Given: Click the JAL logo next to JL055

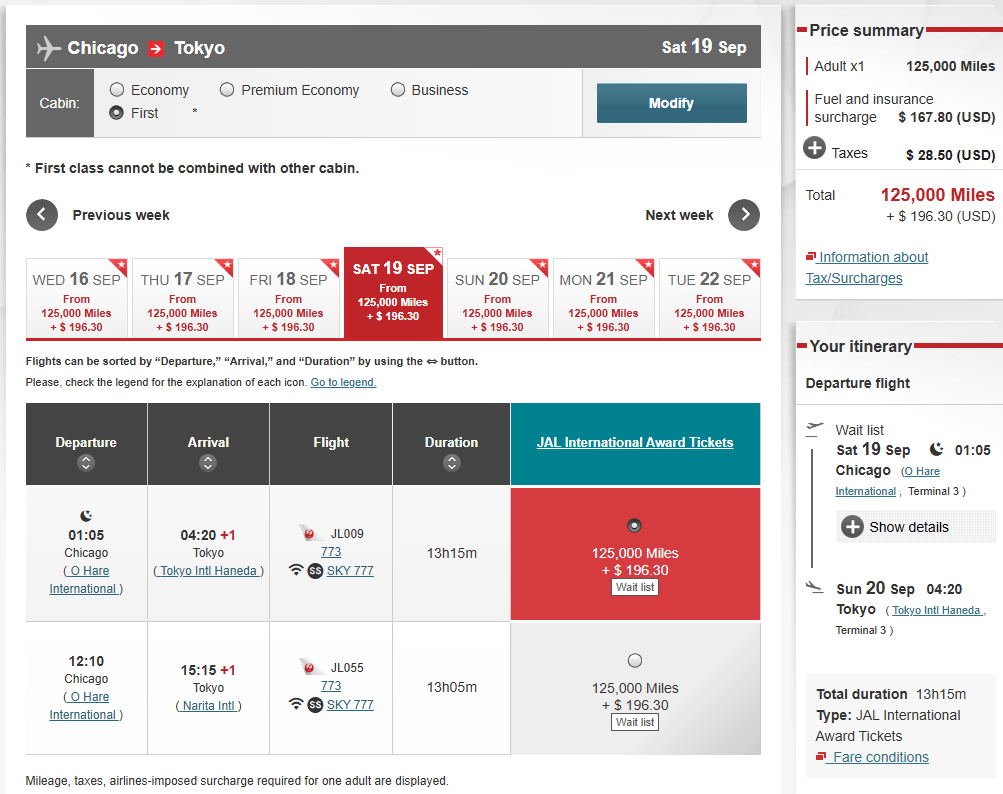Looking at the screenshot, I should click(x=312, y=667).
